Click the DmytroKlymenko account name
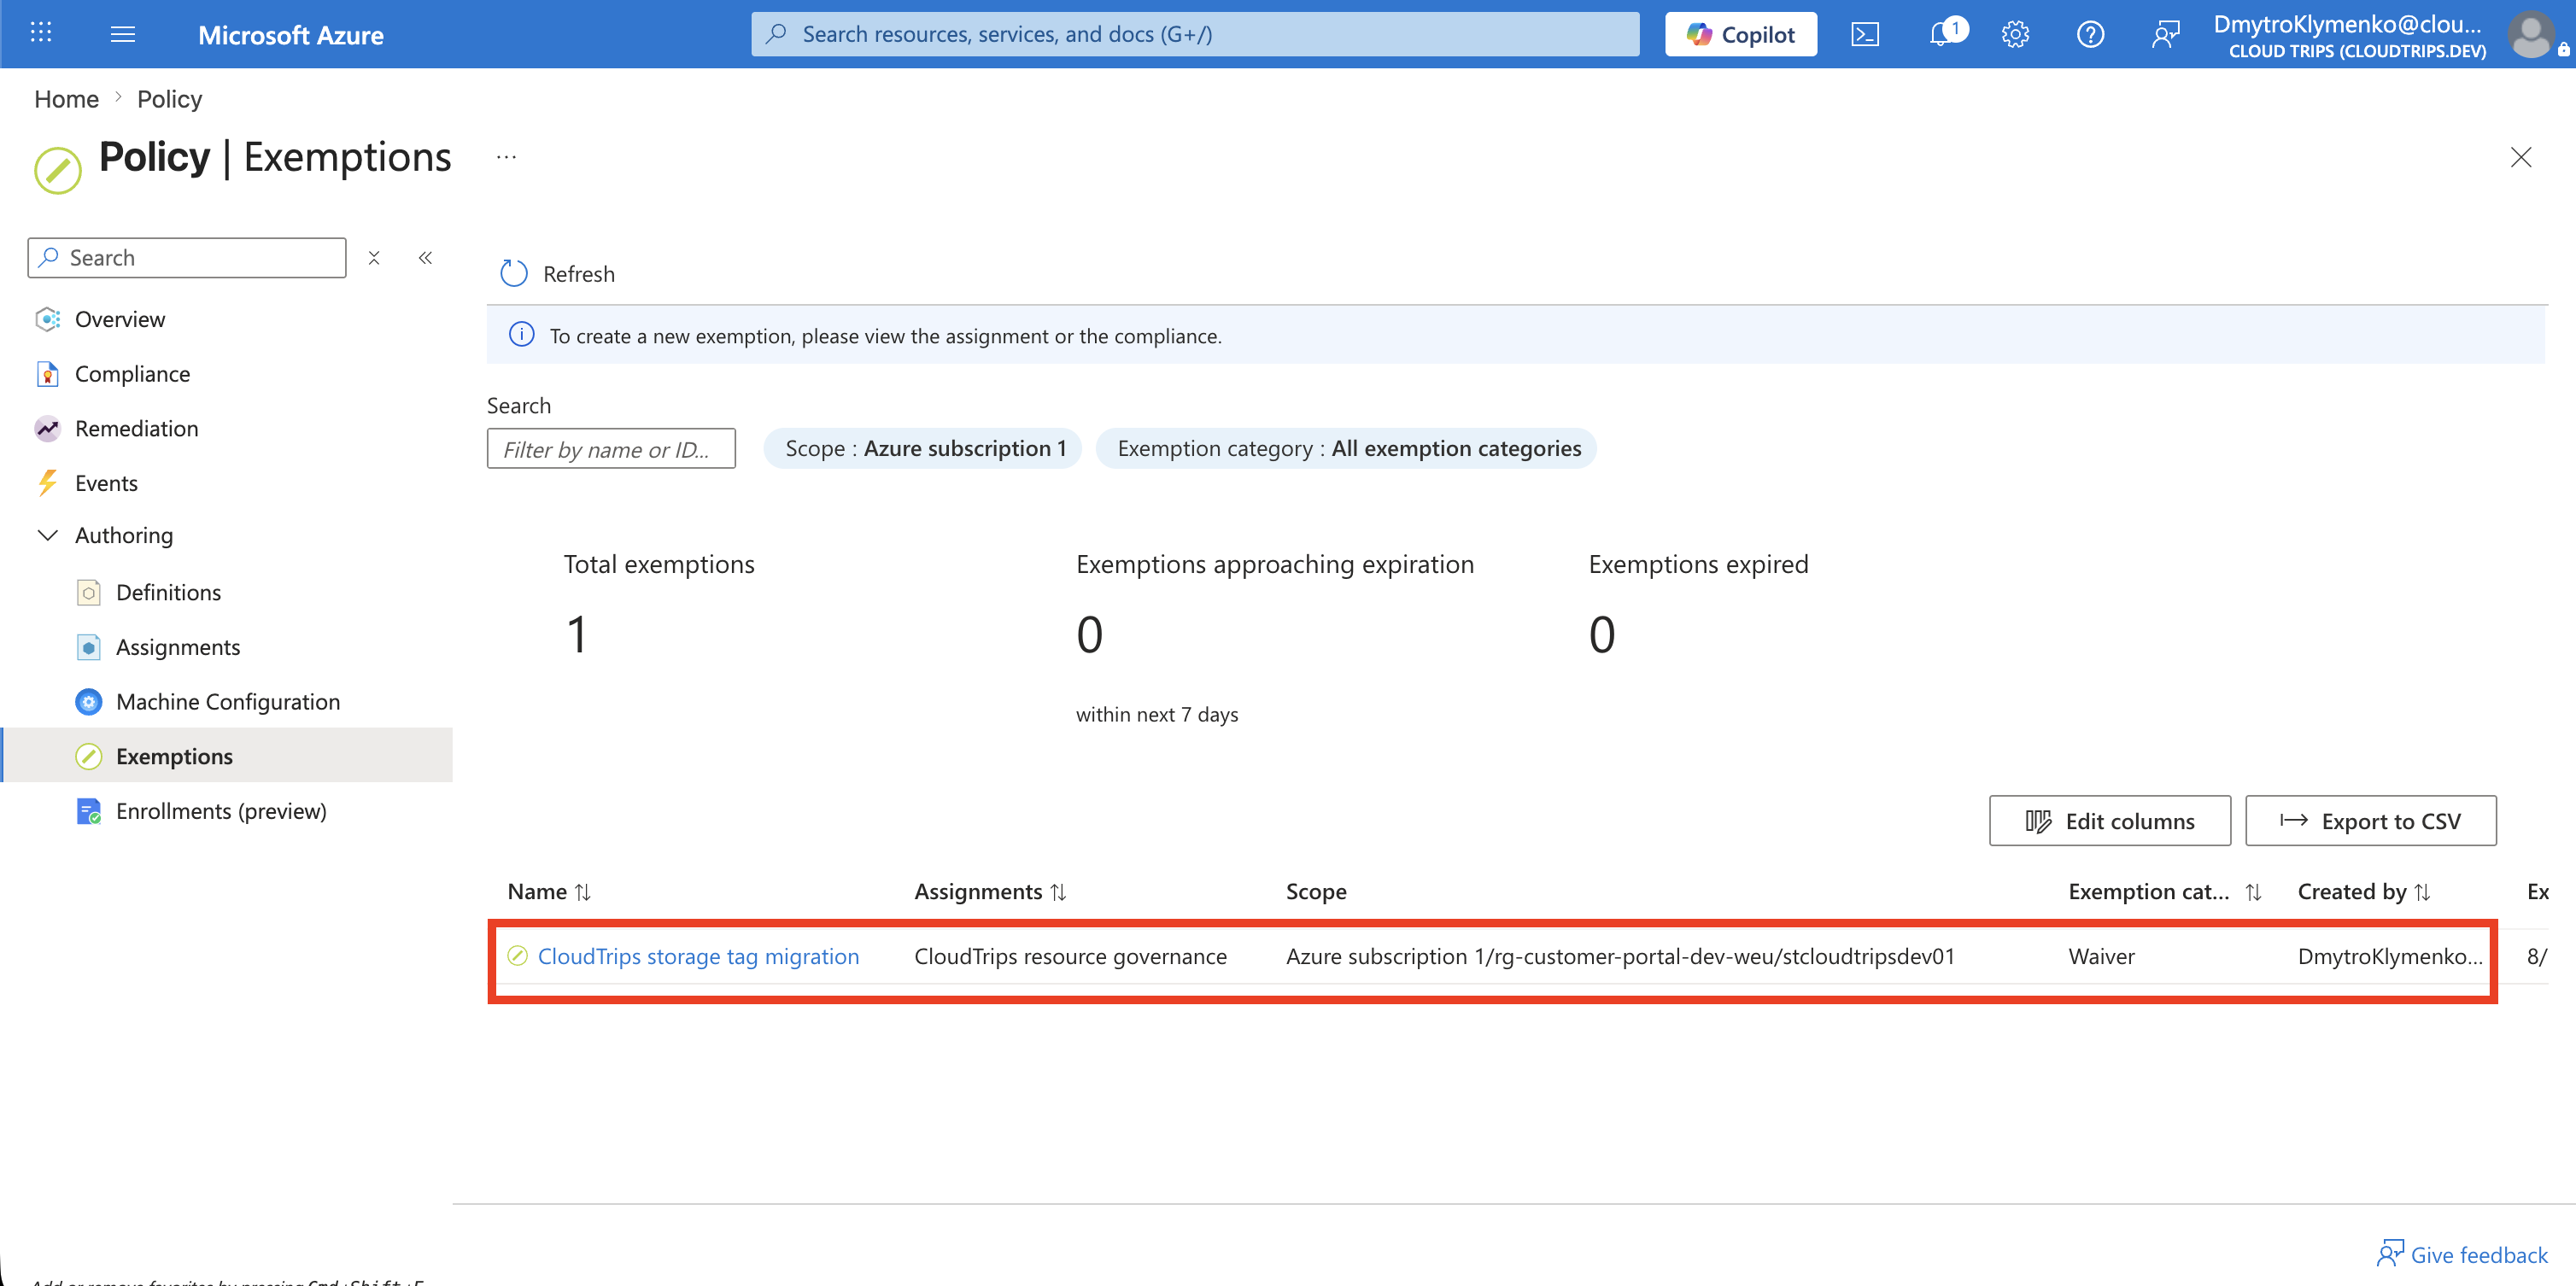Image resolution: width=2576 pixels, height=1286 pixels. point(2347,24)
